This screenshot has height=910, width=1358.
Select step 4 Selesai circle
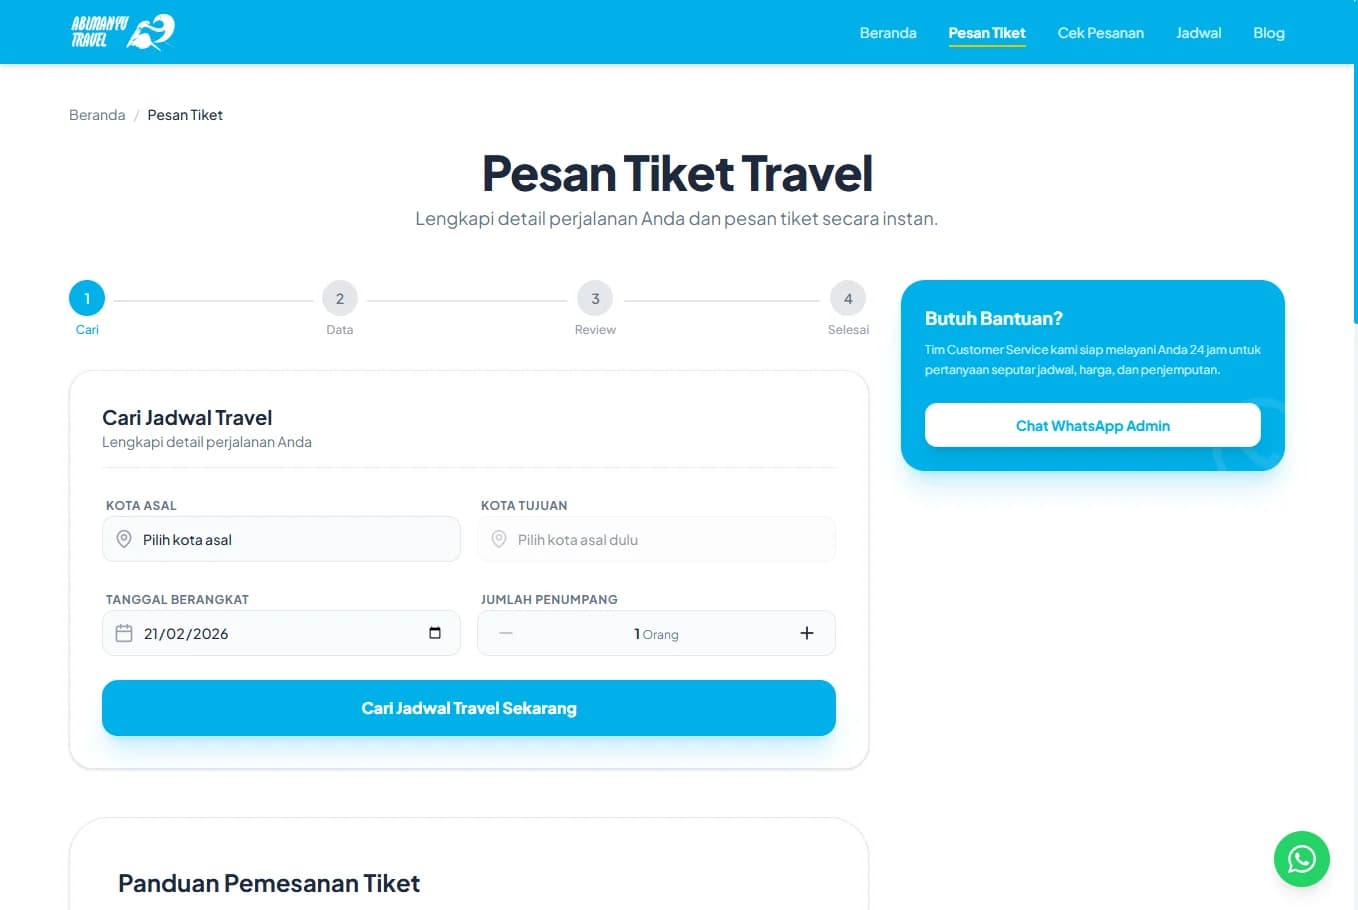[x=848, y=298]
